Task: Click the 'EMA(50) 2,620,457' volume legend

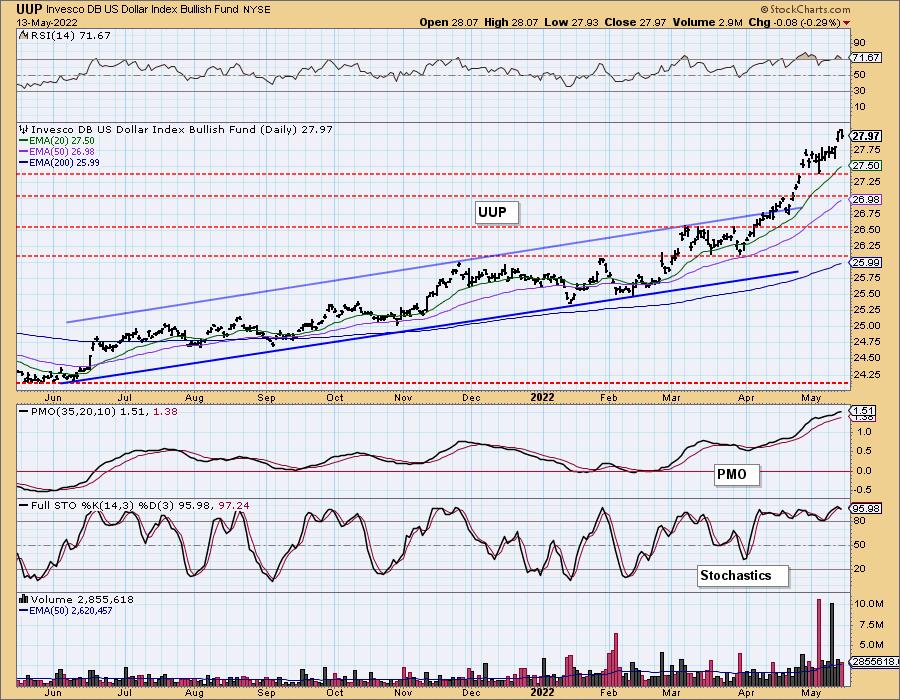Action: tap(71, 610)
